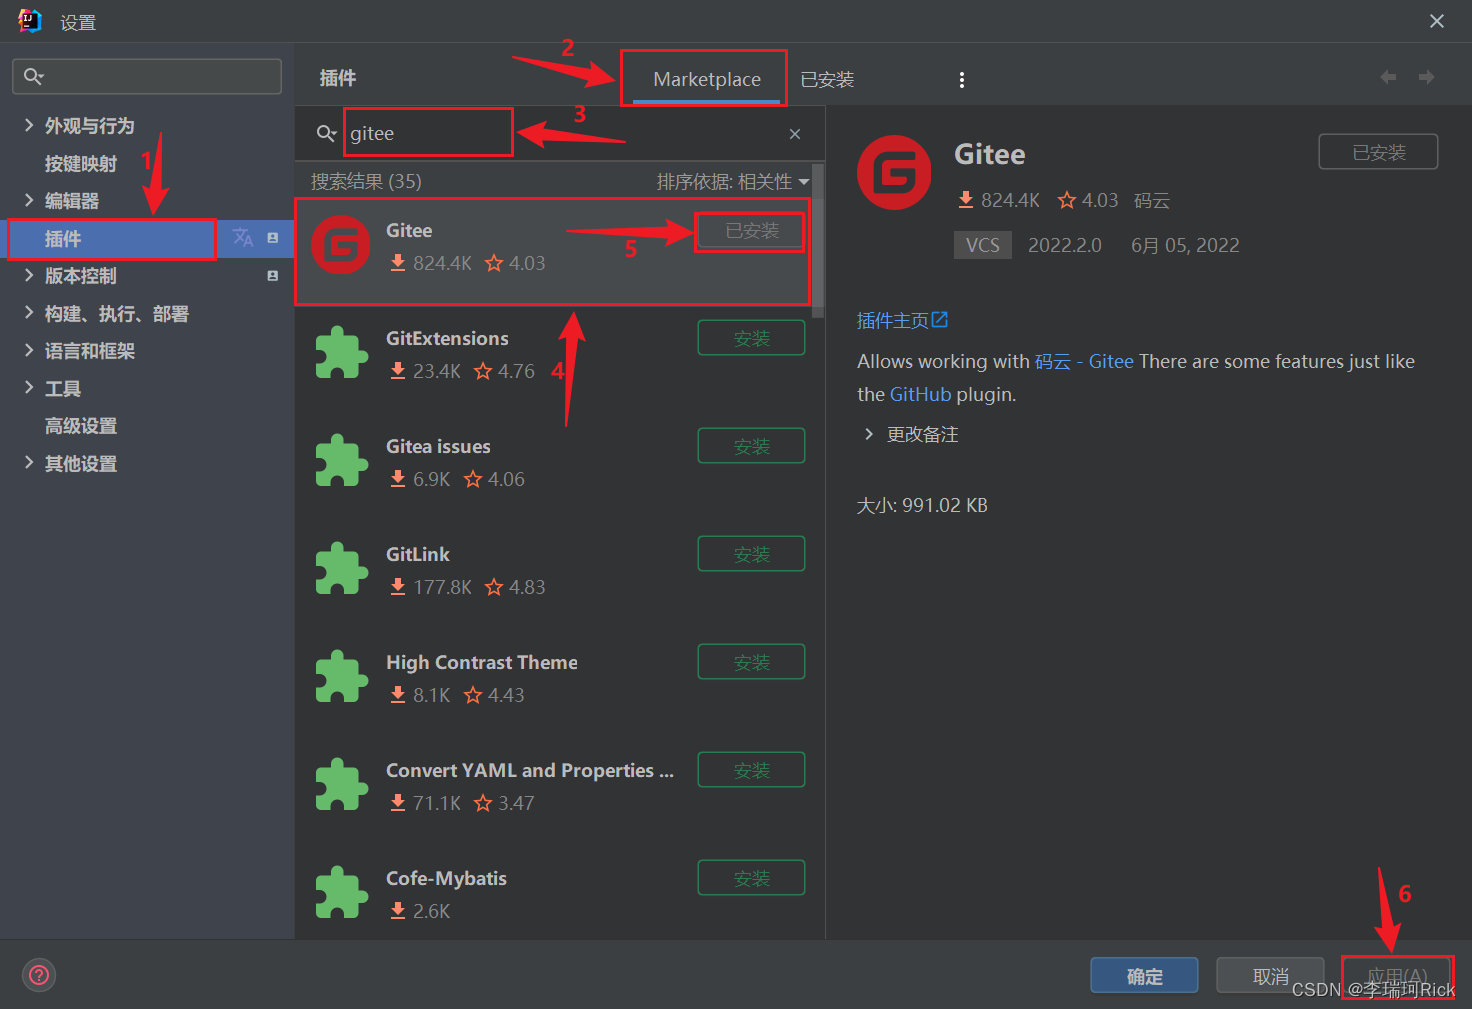Click the plugin results list scrollbar
The height and width of the screenshot is (1009, 1472).
click(x=818, y=240)
